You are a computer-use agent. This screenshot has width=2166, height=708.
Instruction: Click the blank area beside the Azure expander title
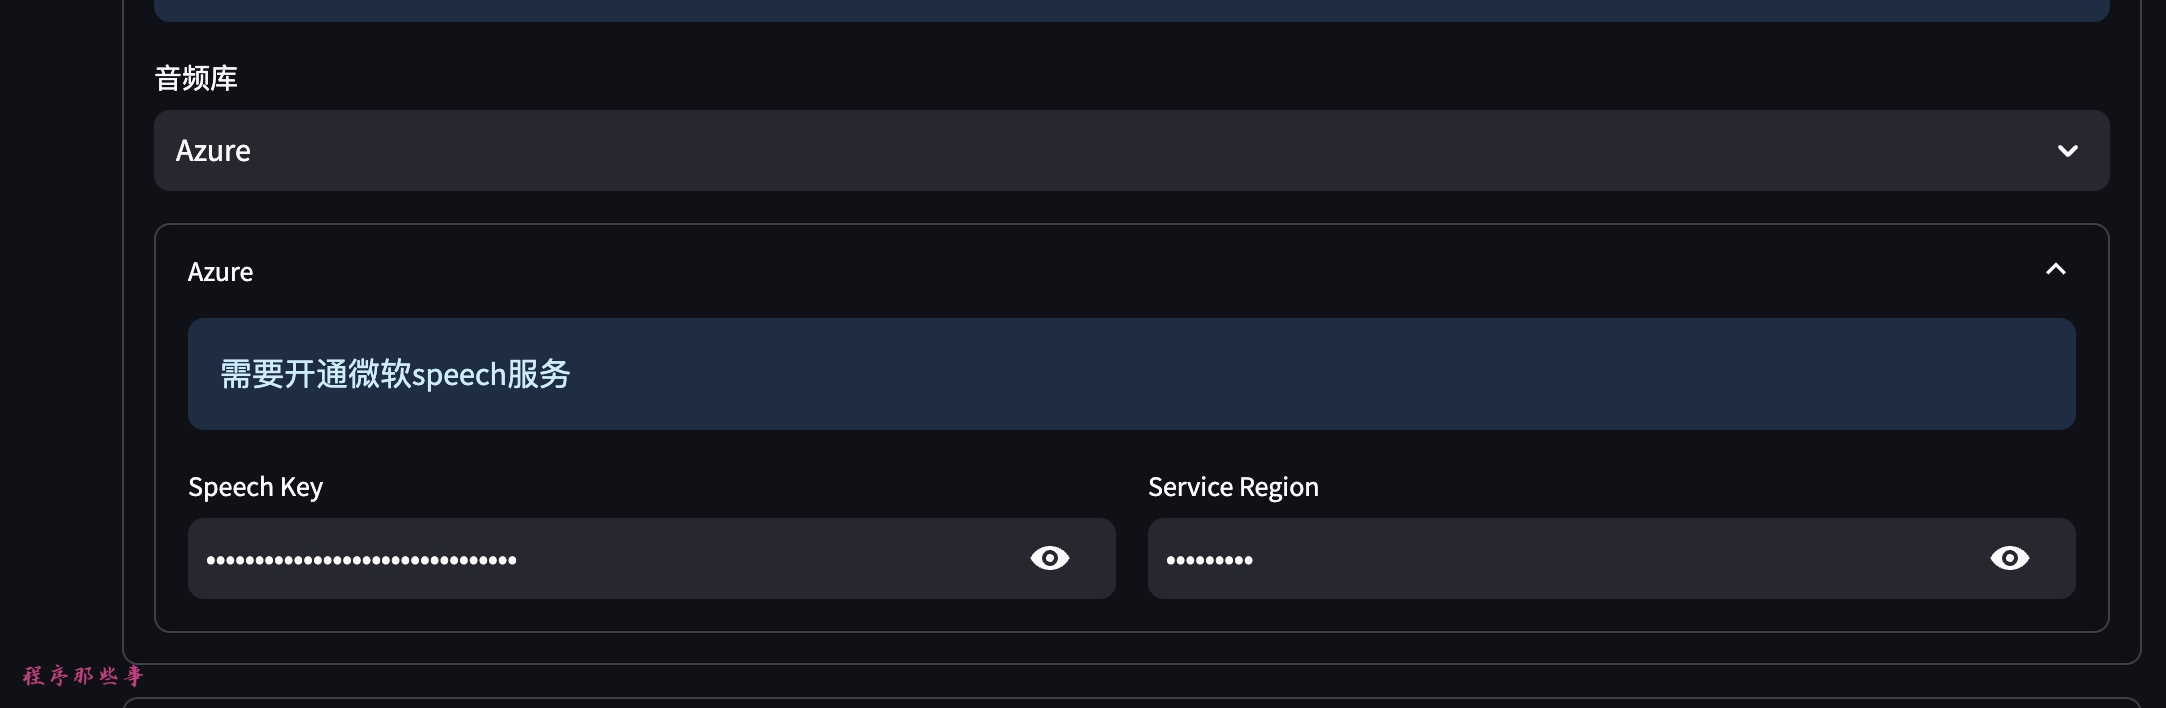point(1100,272)
